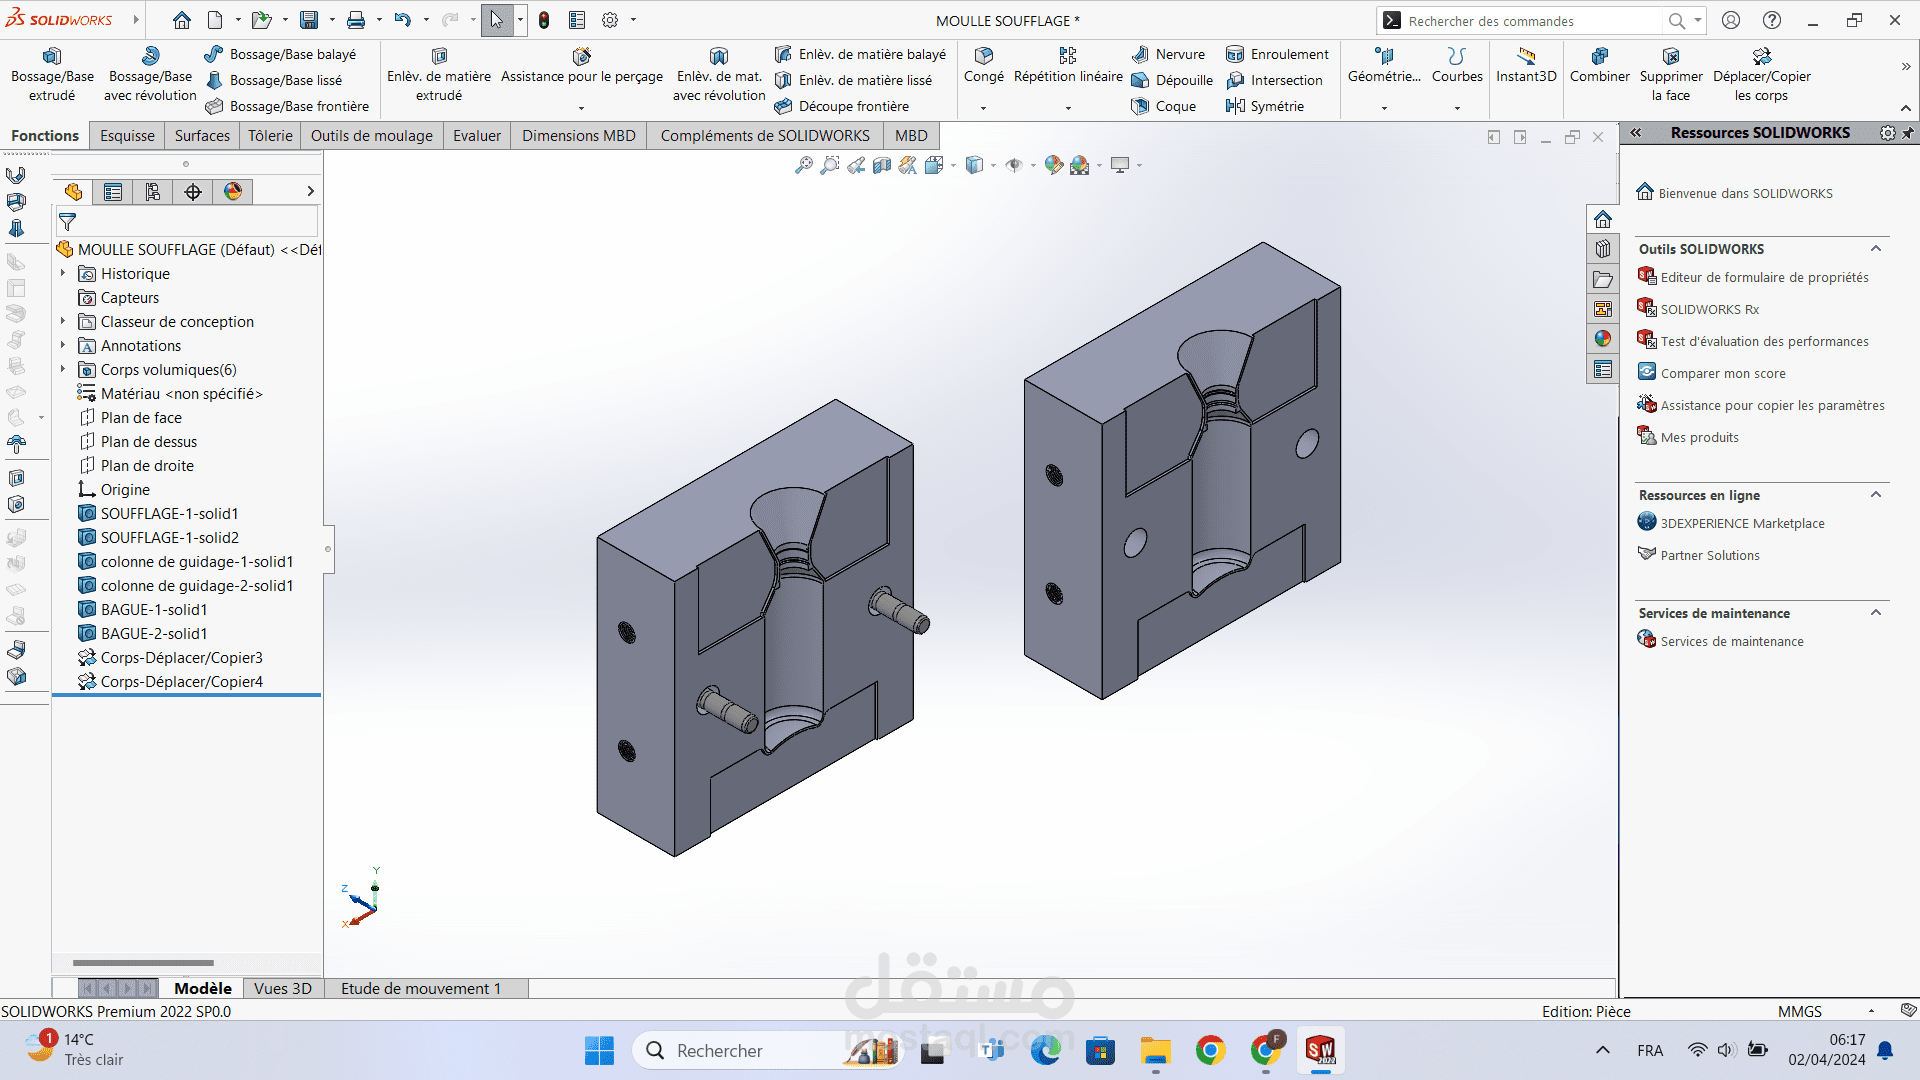Open the Instant3D toggle
The image size is (1920, 1080).
tap(1526, 65)
